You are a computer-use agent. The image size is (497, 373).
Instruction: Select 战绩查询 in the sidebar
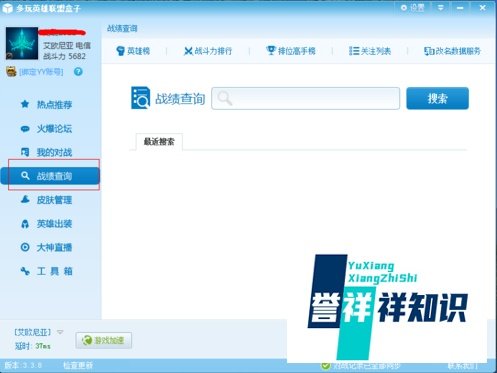(50, 176)
